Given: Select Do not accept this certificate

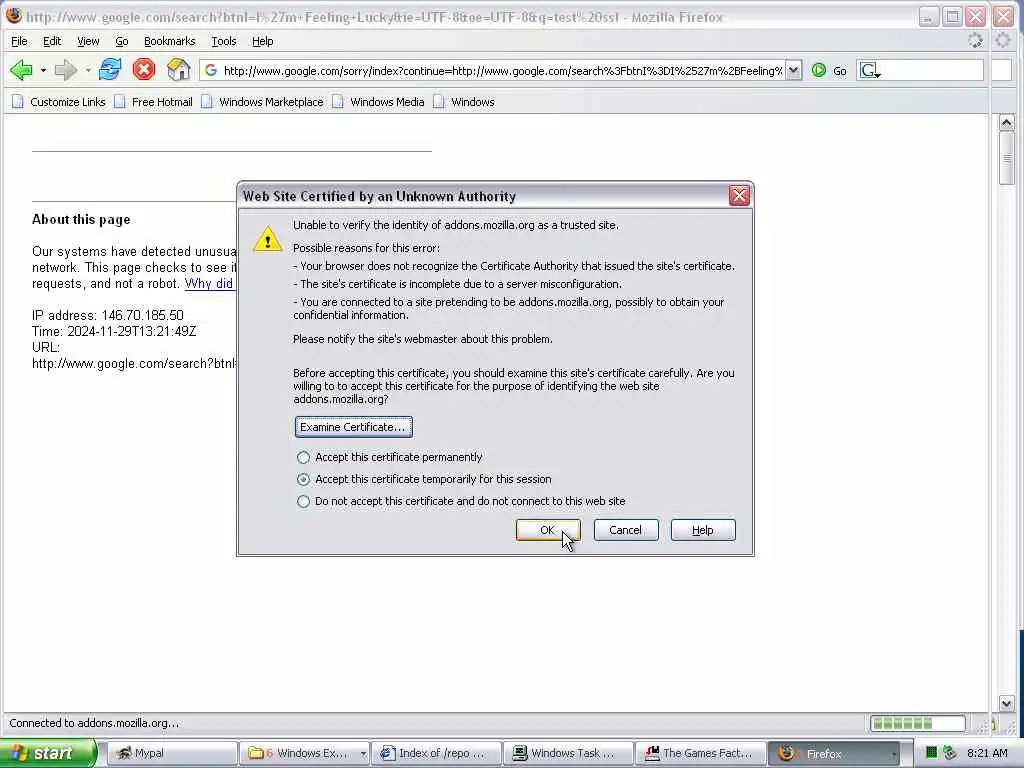Looking at the screenshot, I should [461, 501].
